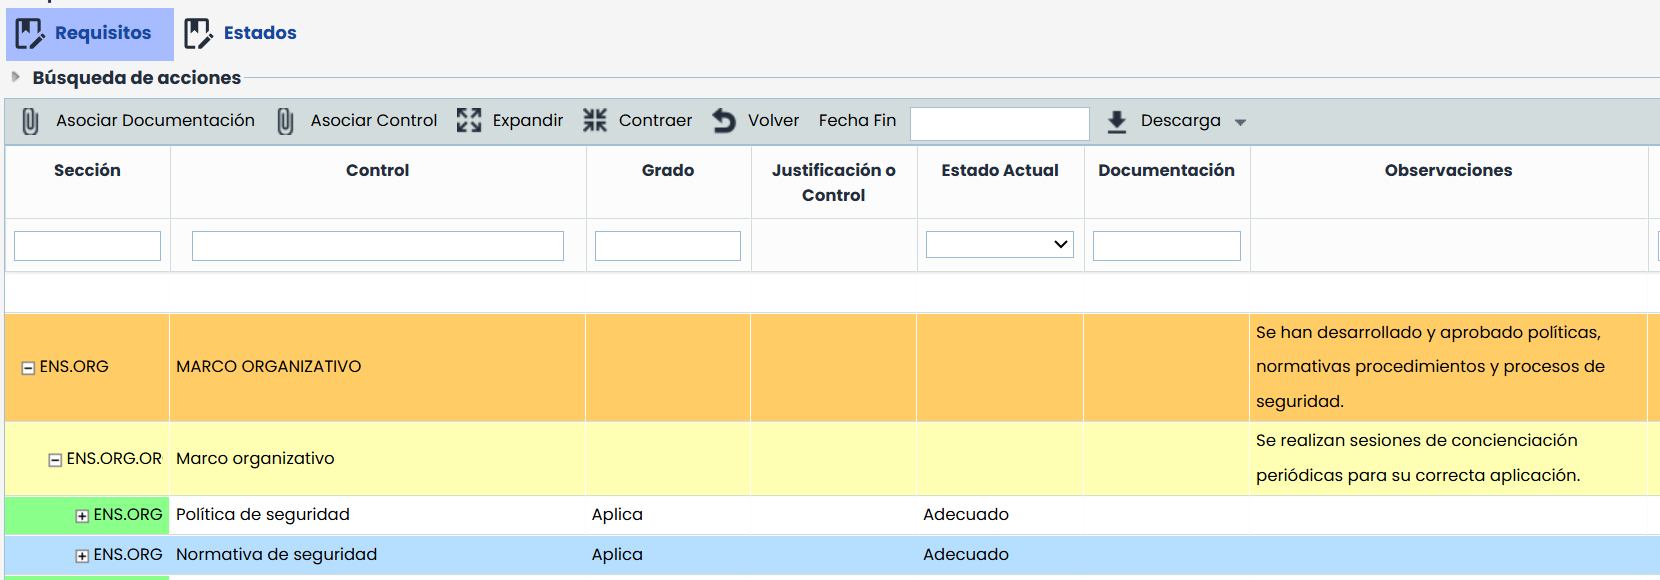Collapse the ENS.ORG tree row

[x=28, y=368]
